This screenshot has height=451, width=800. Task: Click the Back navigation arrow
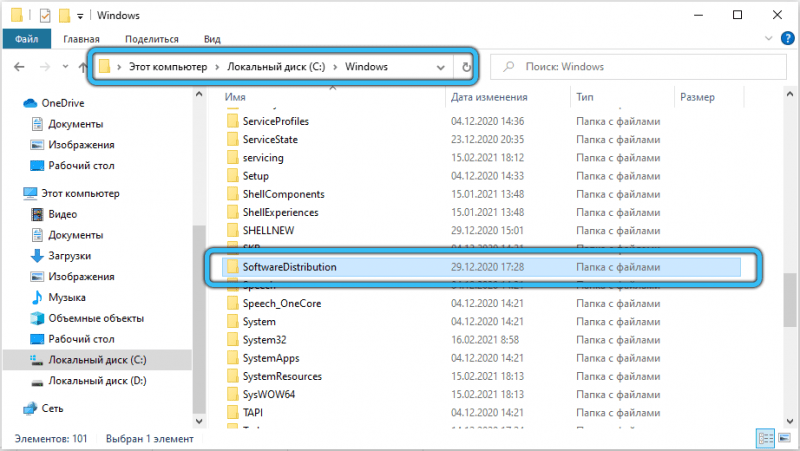point(19,67)
